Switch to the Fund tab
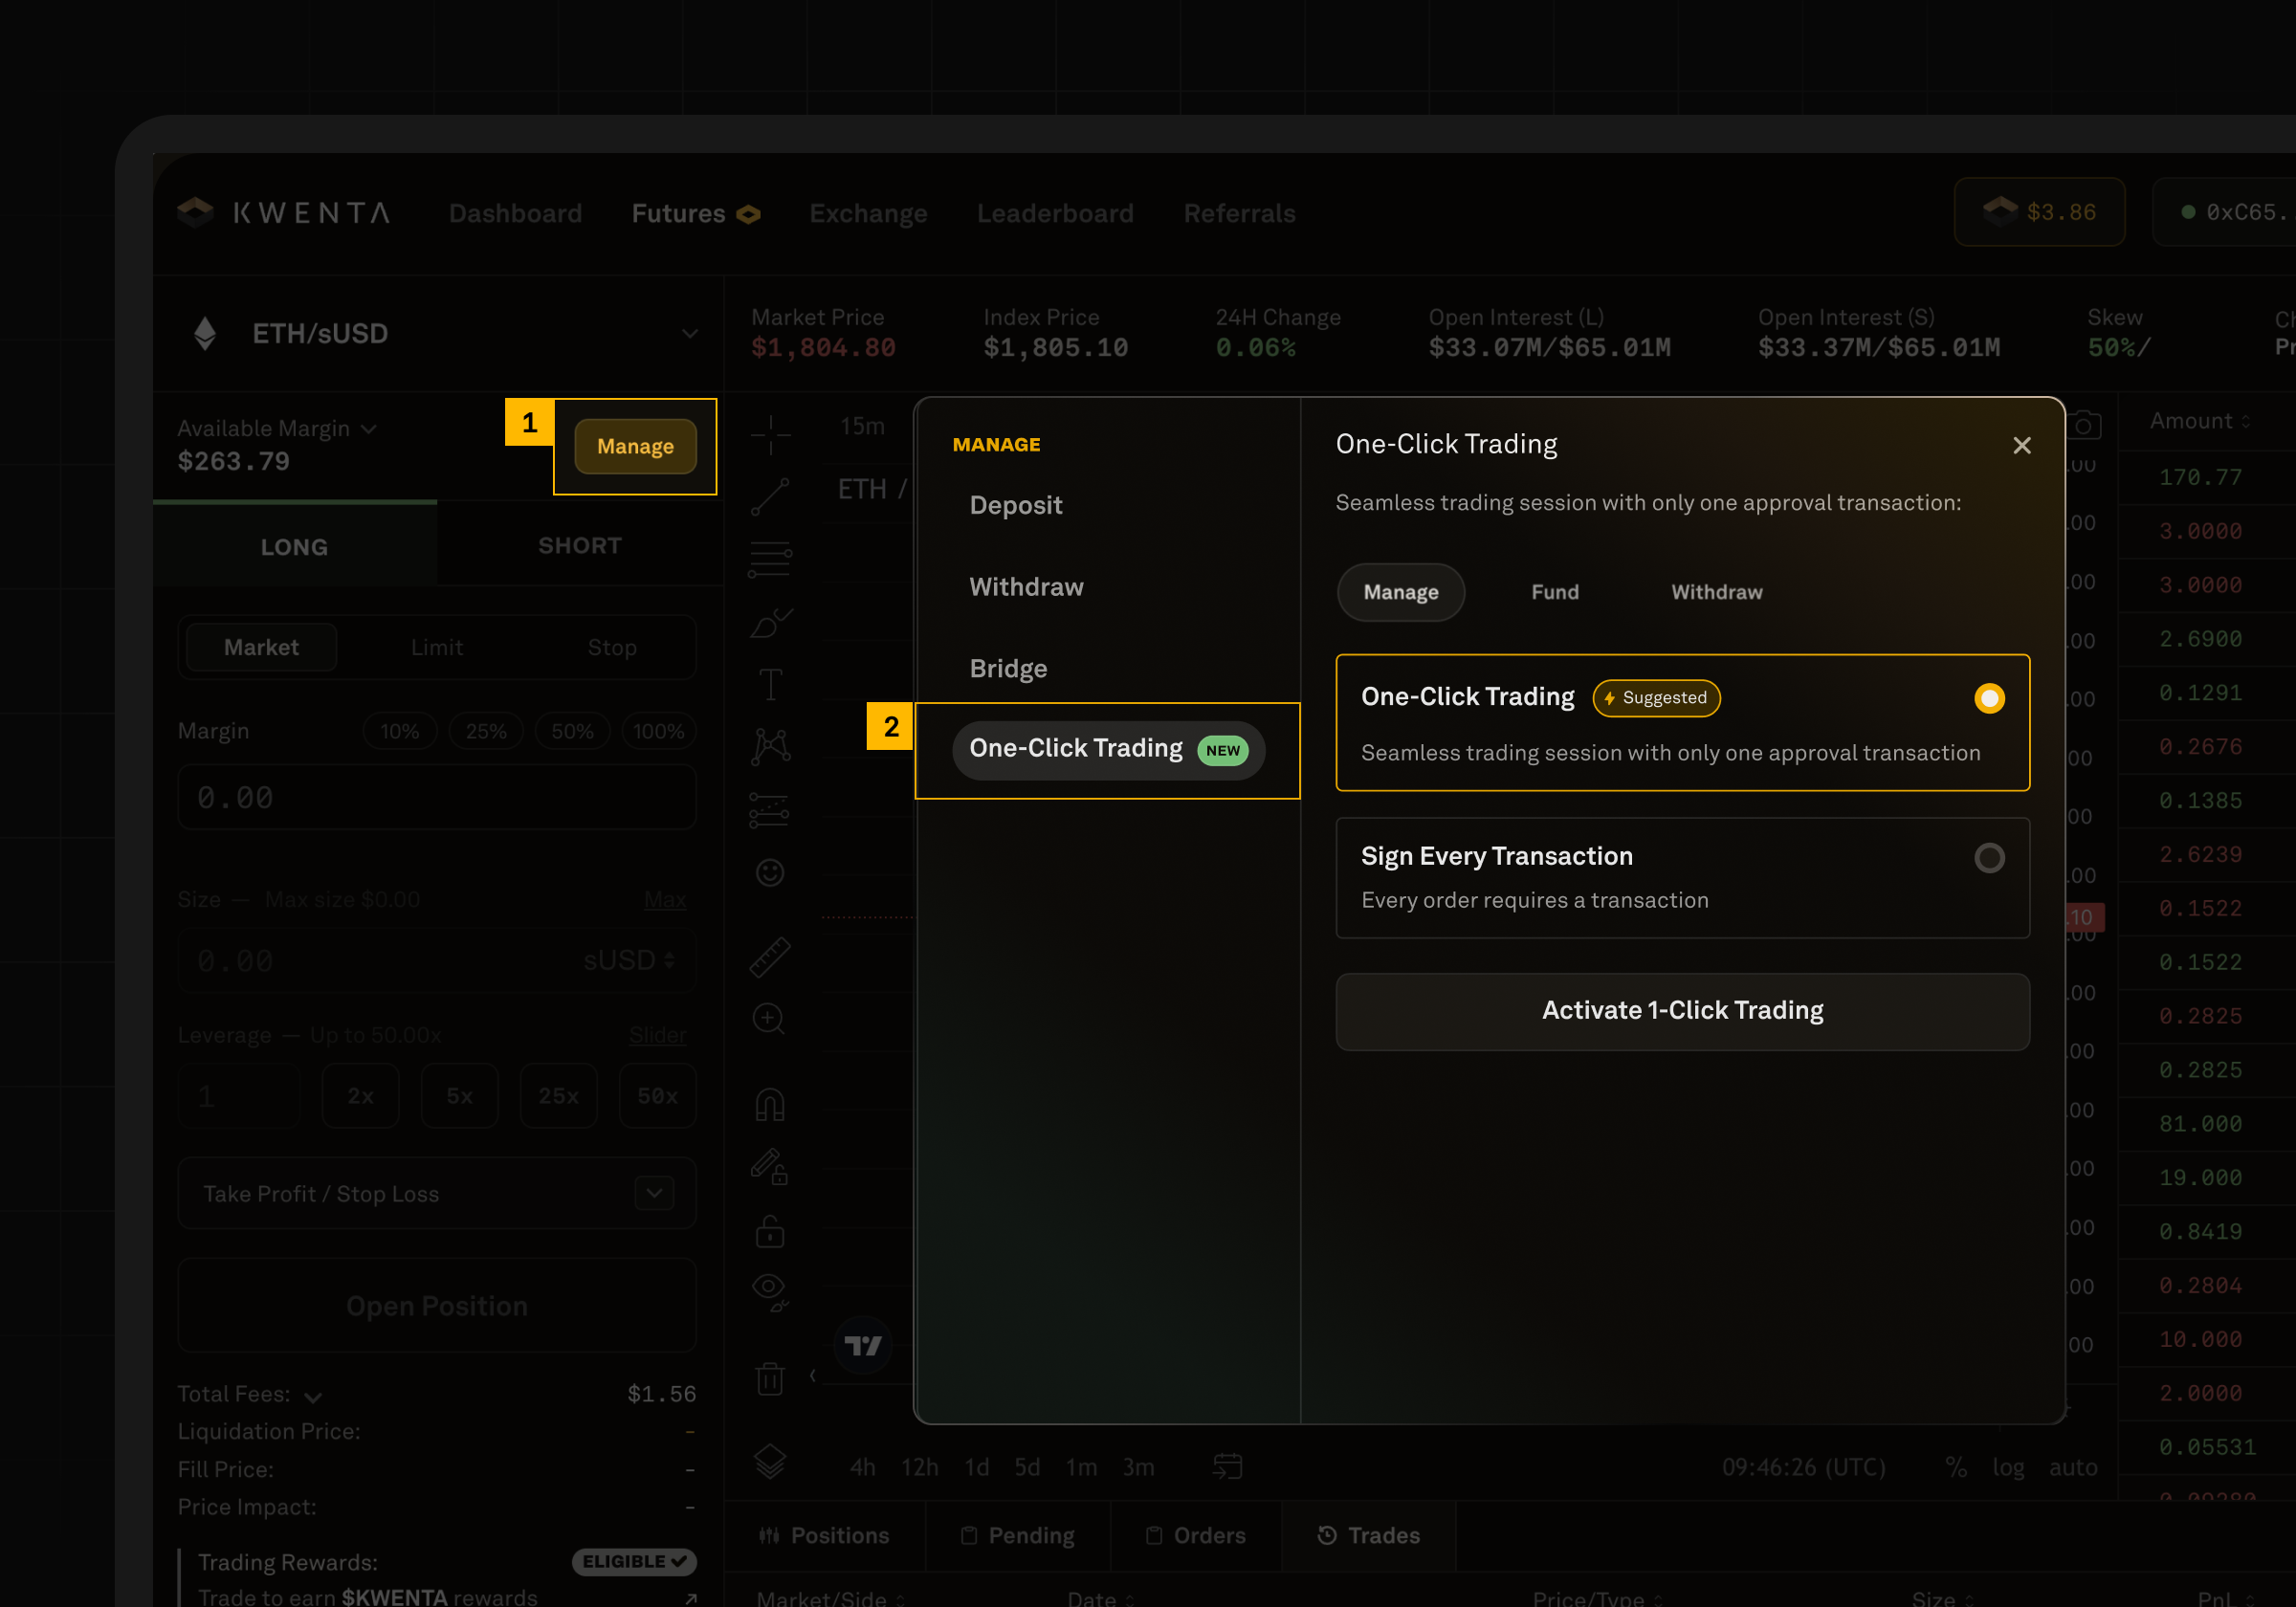This screenshot has width=2296, height=1607. [x=1555, y=593]
